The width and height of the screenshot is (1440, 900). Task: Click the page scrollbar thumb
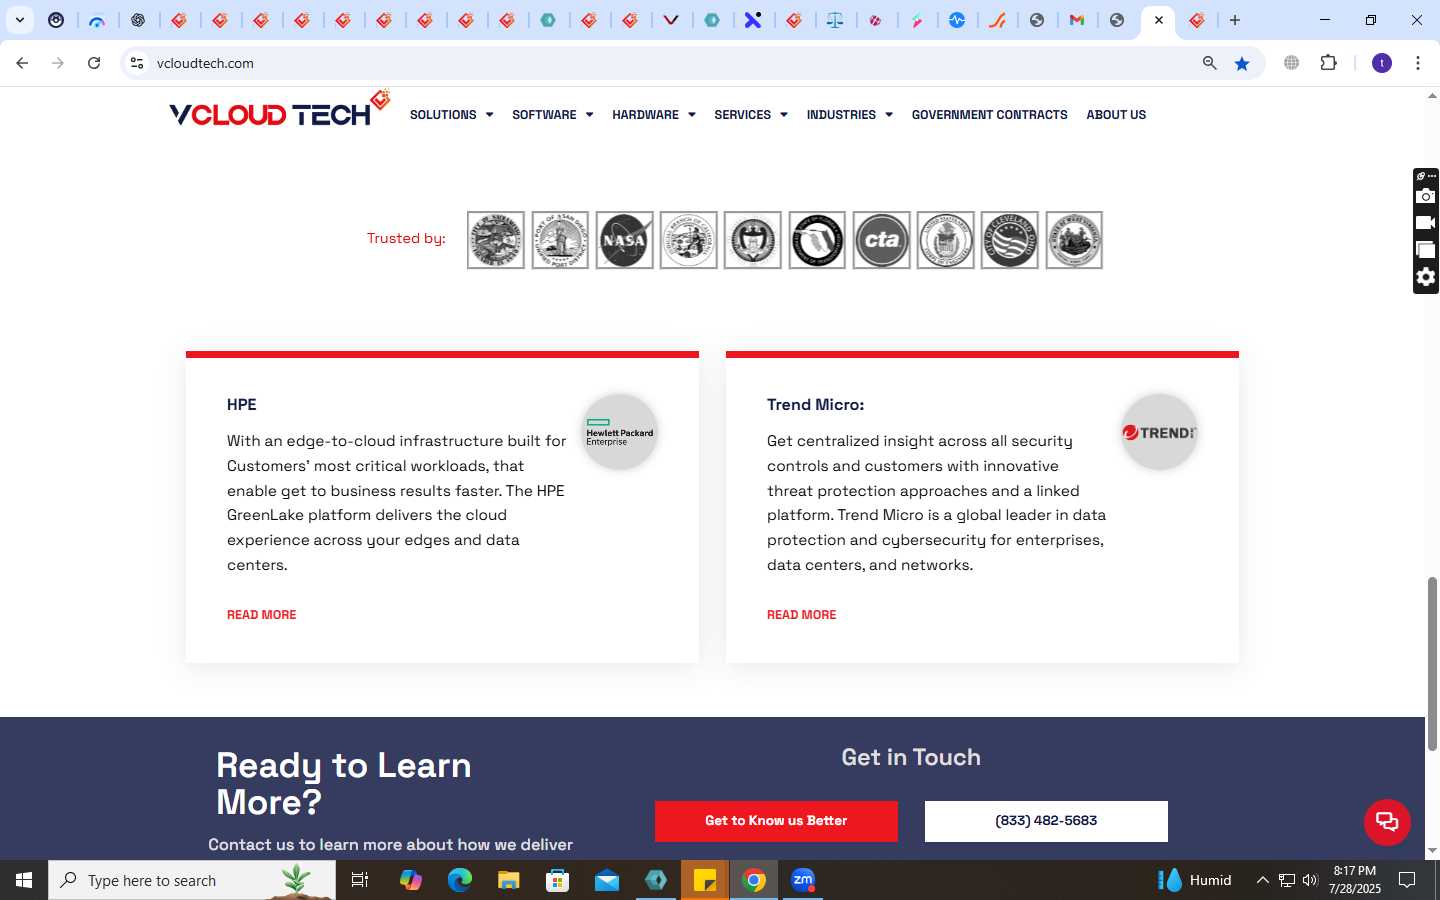click(1432, 663)
